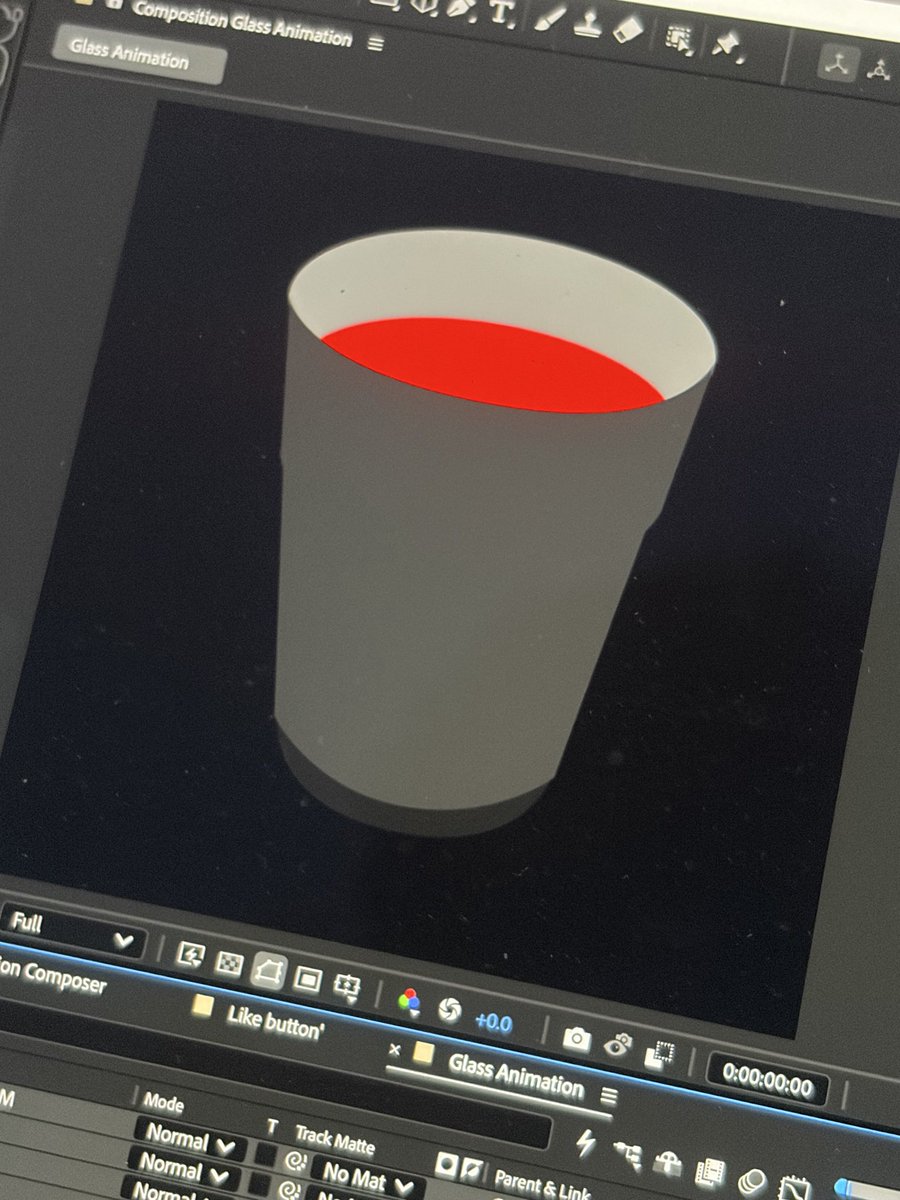Enable the Region of Interest
The height and width of the screenshot is (1200, 900).
[308, 979]
